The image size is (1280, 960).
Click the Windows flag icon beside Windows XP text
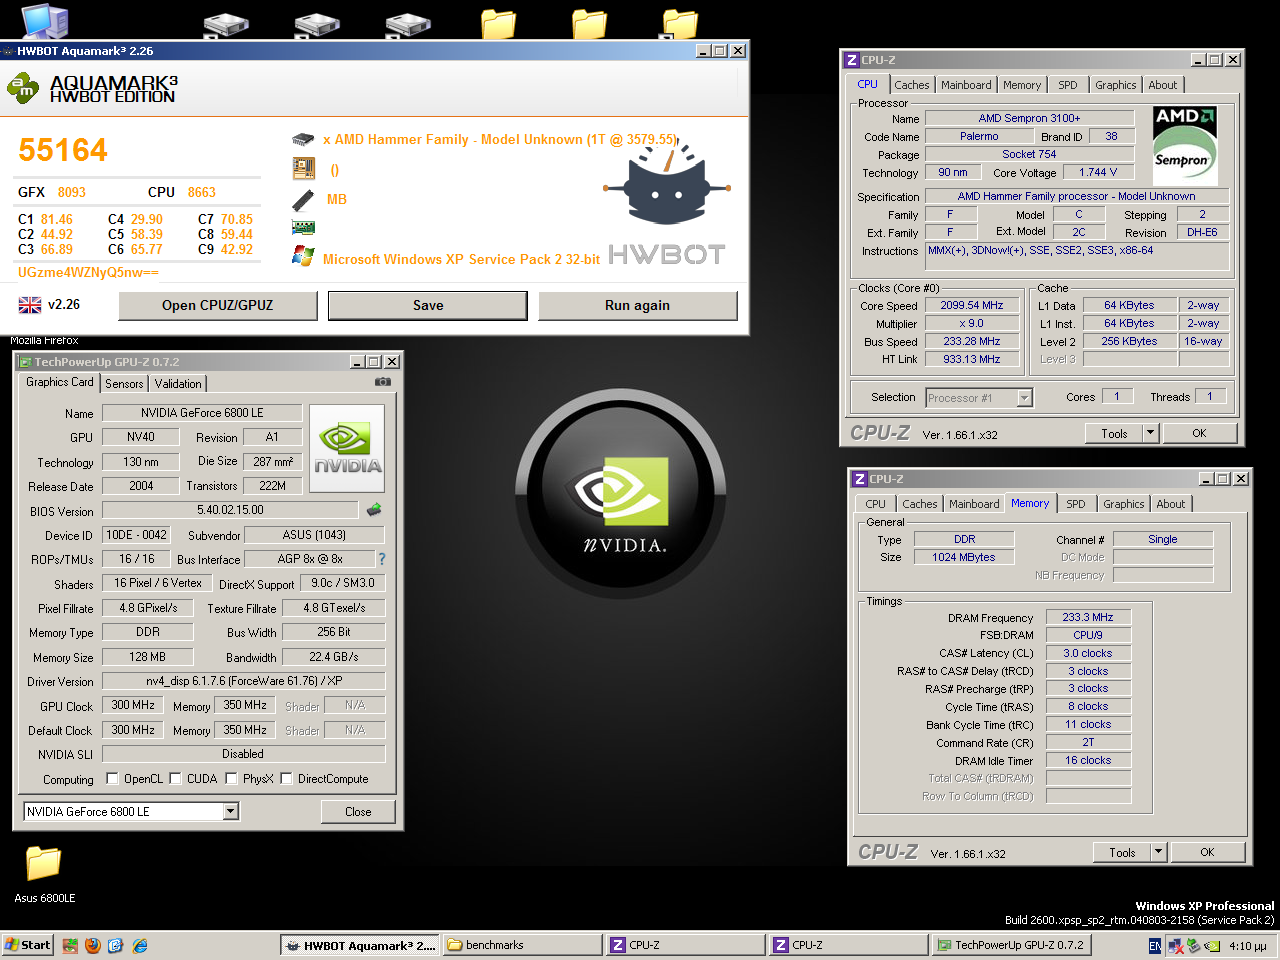click(x=303, y=256)
